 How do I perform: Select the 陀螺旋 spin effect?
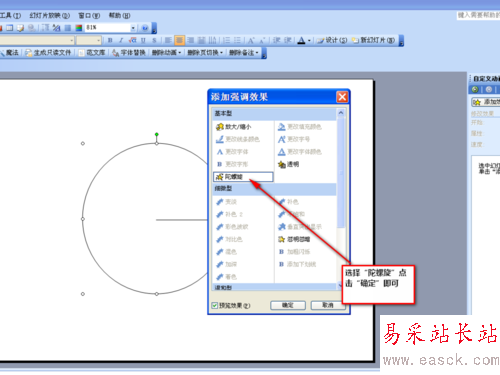243,177
